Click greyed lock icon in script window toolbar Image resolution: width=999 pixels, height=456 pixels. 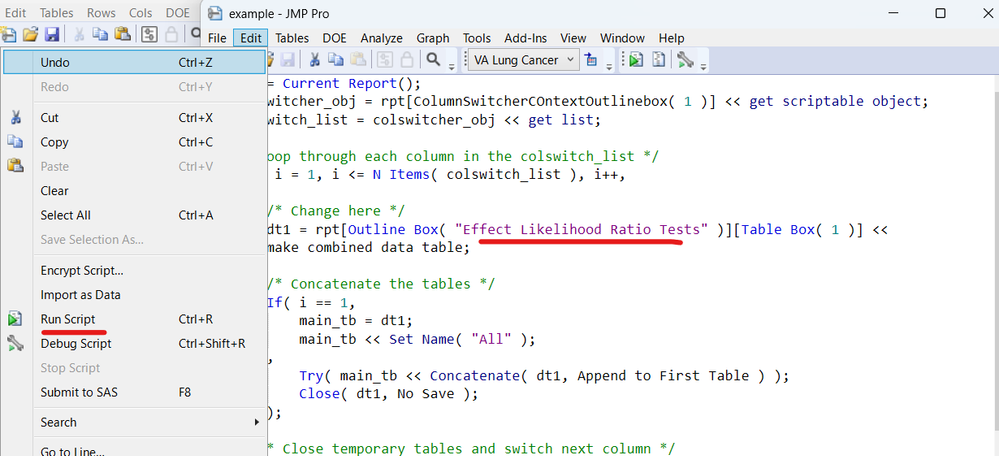click(x=406, y=60)
